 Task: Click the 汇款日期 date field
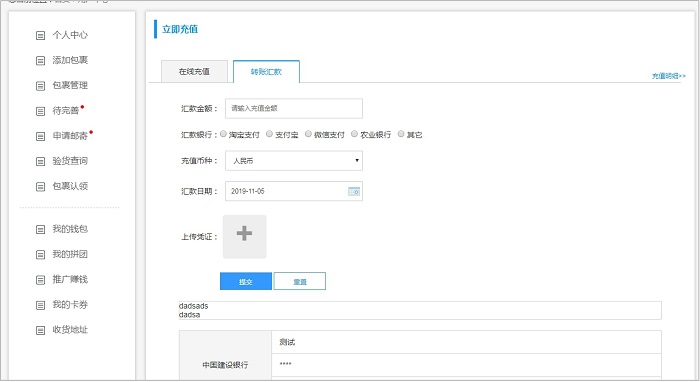294,191
